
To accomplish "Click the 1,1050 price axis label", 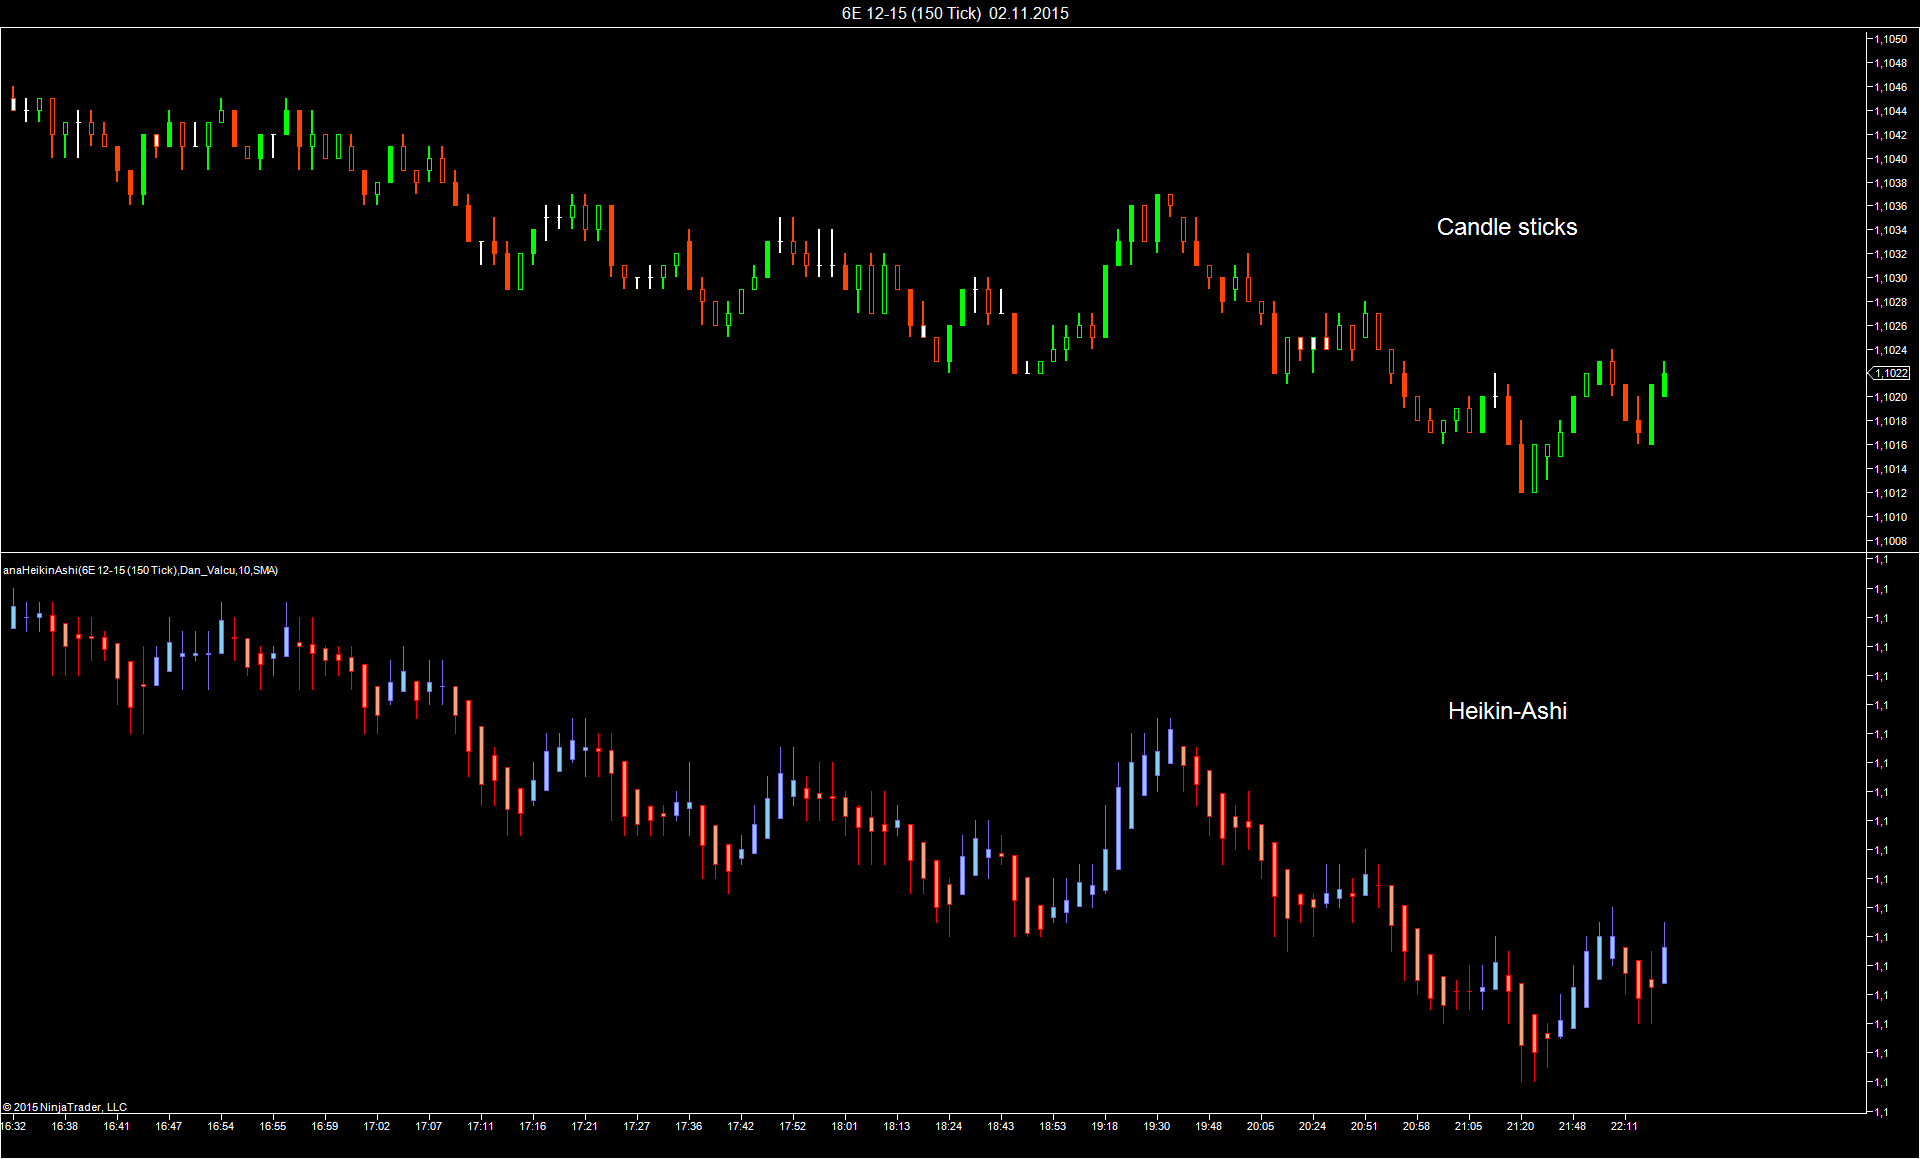I will coord(1890,39).
